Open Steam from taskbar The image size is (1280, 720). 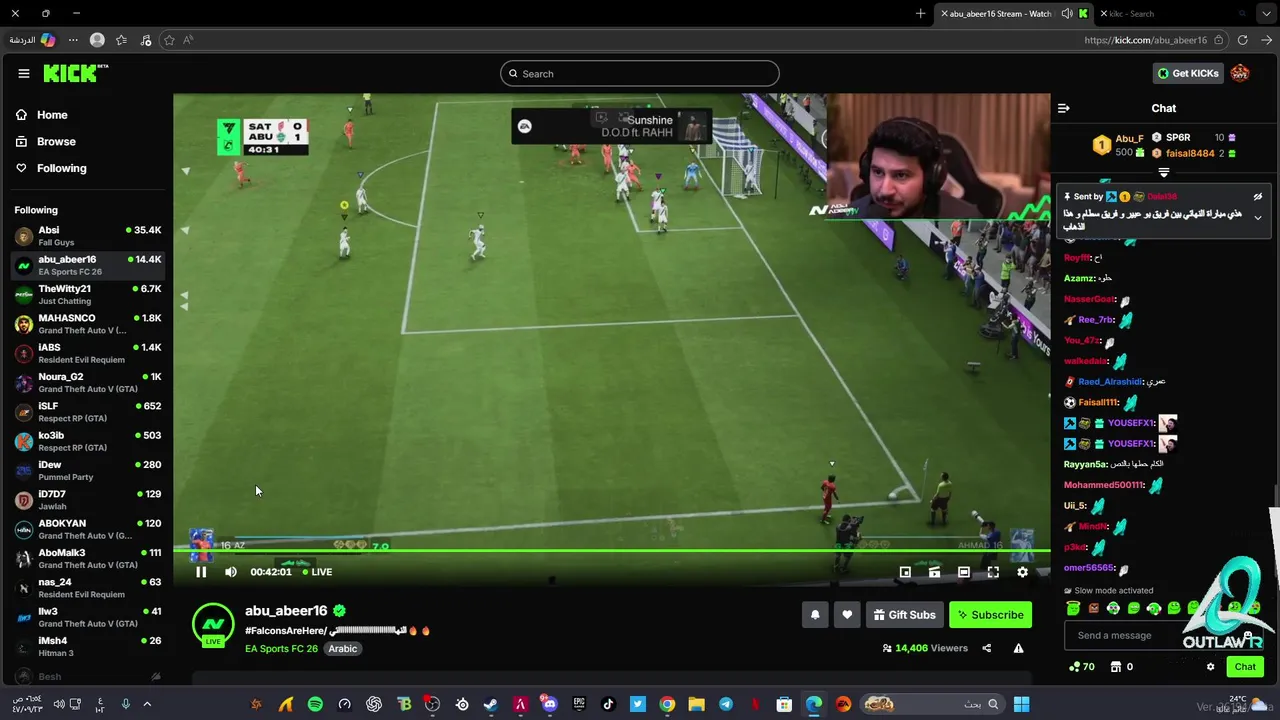[490, 704]
